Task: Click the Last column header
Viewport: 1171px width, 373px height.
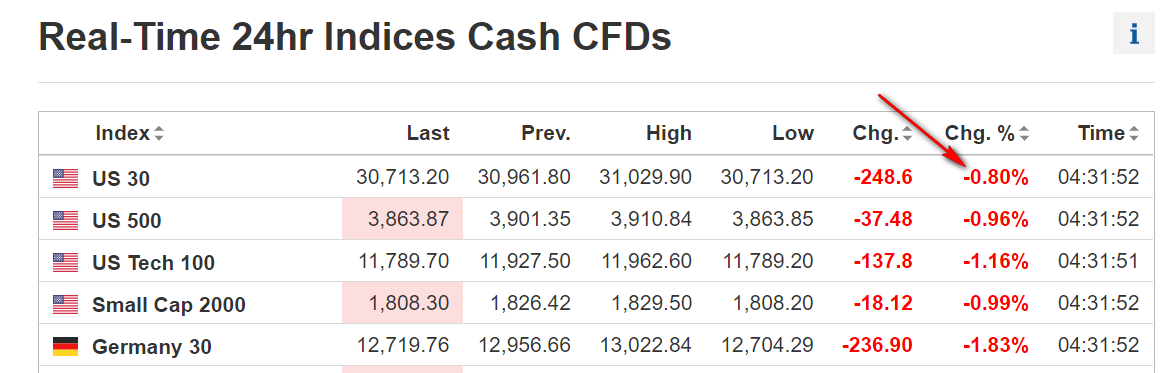Action: [428, 133]
